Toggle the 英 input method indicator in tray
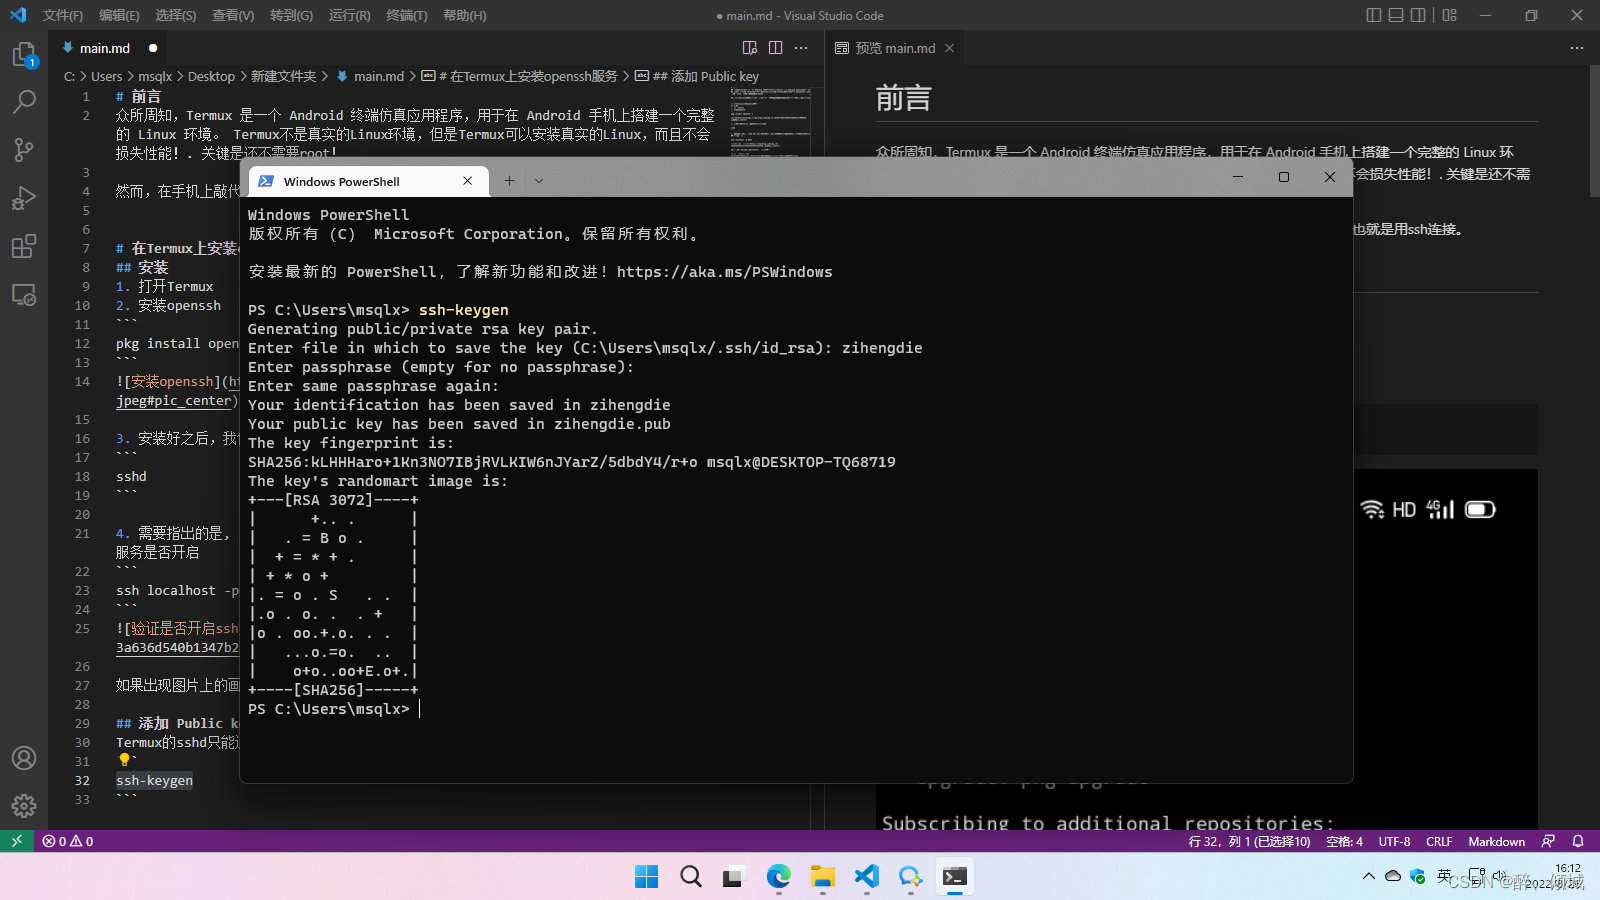The height and width of the screenshot is (900, 1600). click(1444, 876)
